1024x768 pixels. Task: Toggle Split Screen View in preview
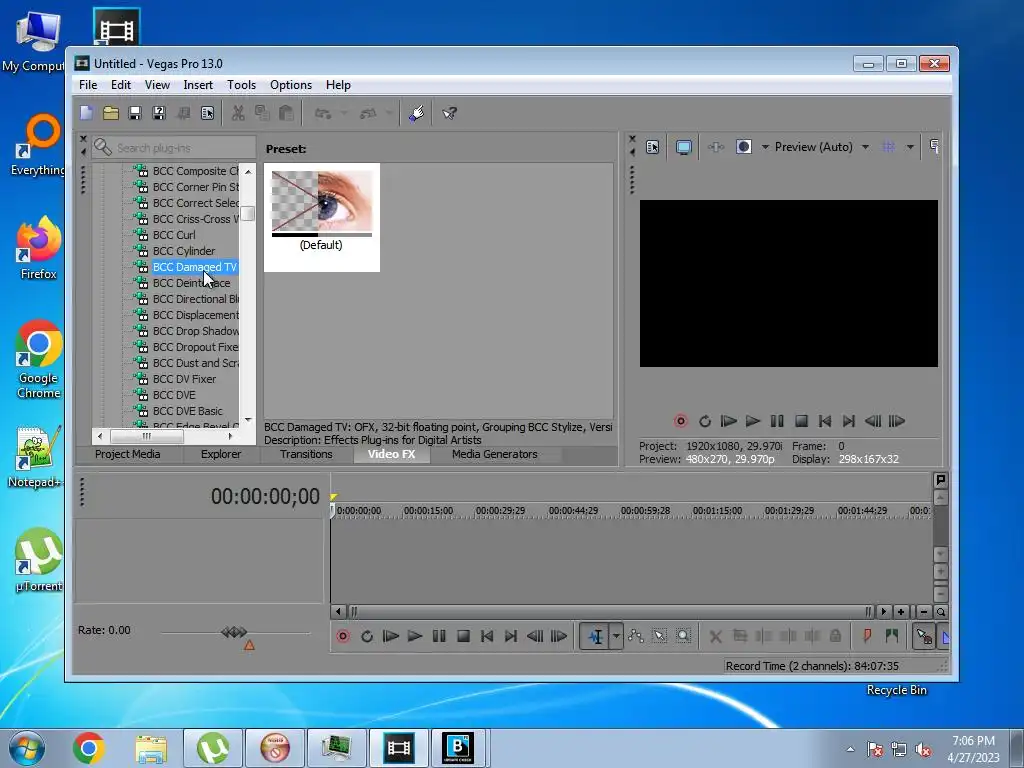(x=744, y=147)
